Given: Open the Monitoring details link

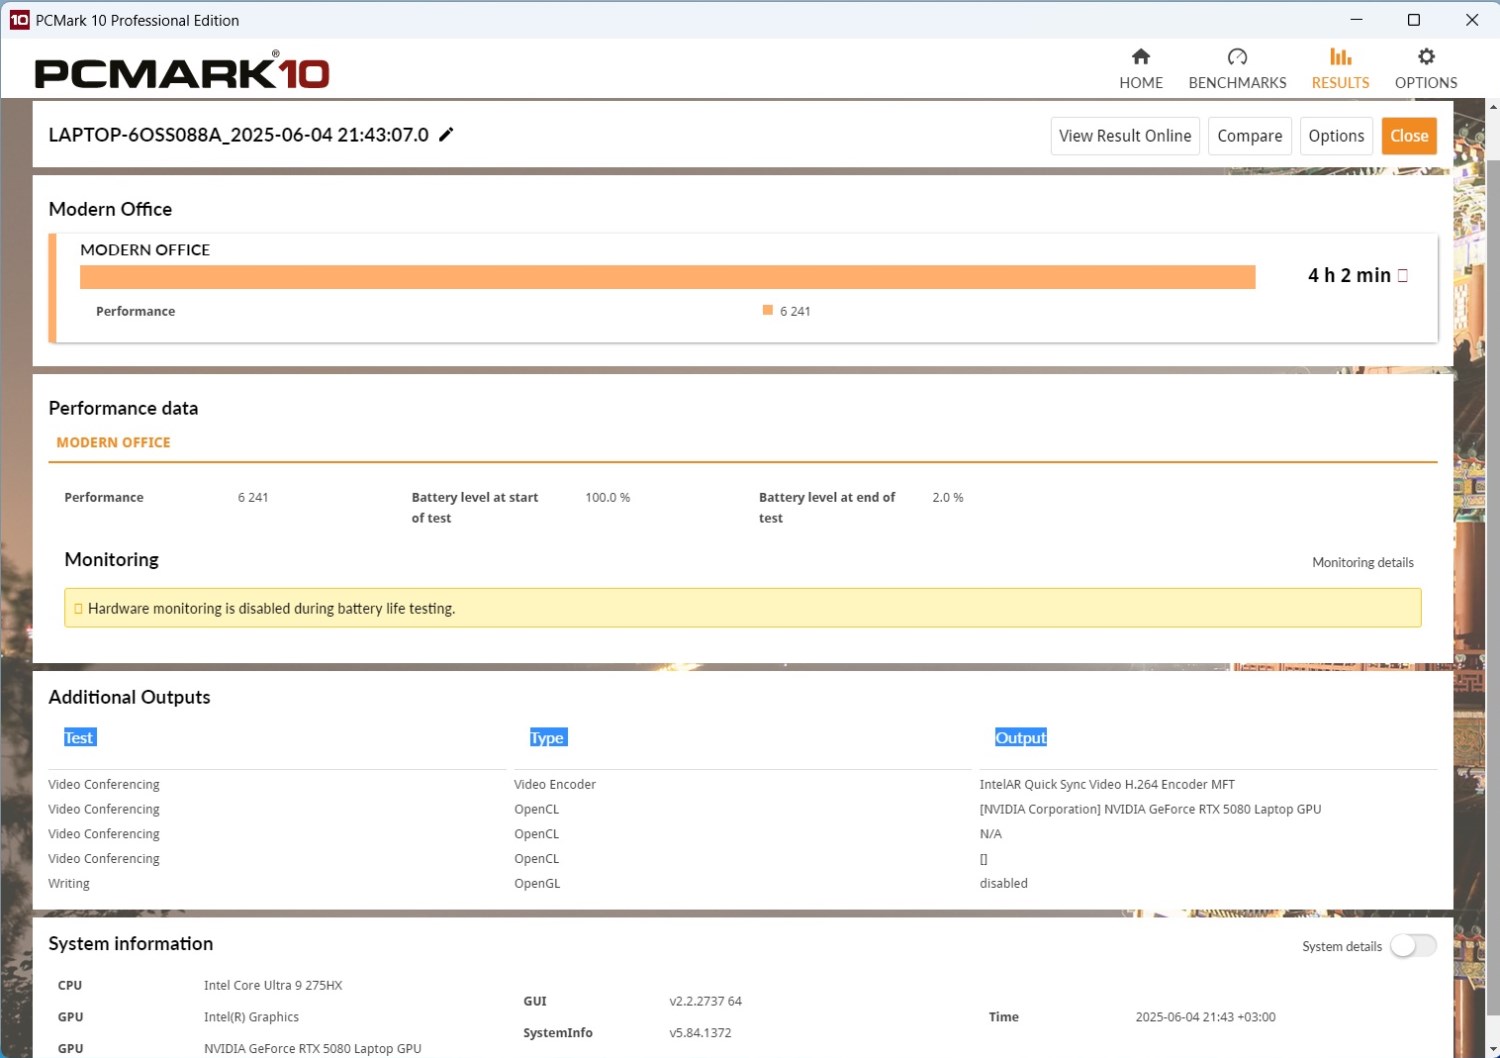Looking at the screenshot, I should pyautogui.click(x=1362, y=563).
